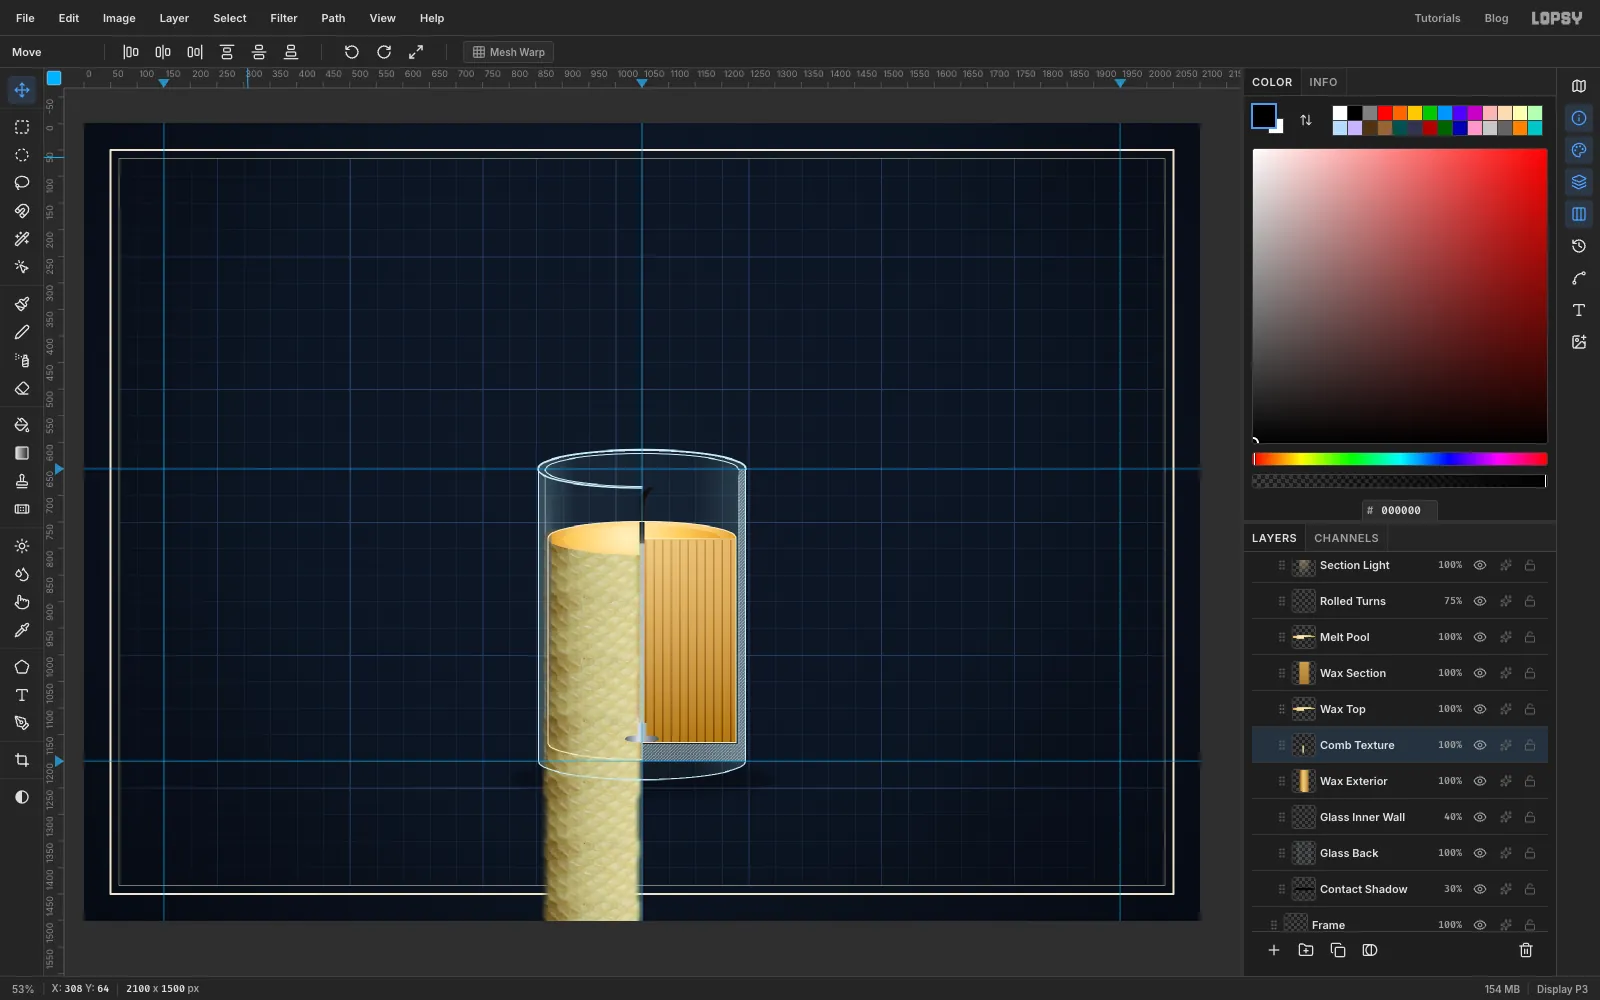1600x1000 pixels.
Task: Select the Gradient tool
Action: click(x=22, y=453)
